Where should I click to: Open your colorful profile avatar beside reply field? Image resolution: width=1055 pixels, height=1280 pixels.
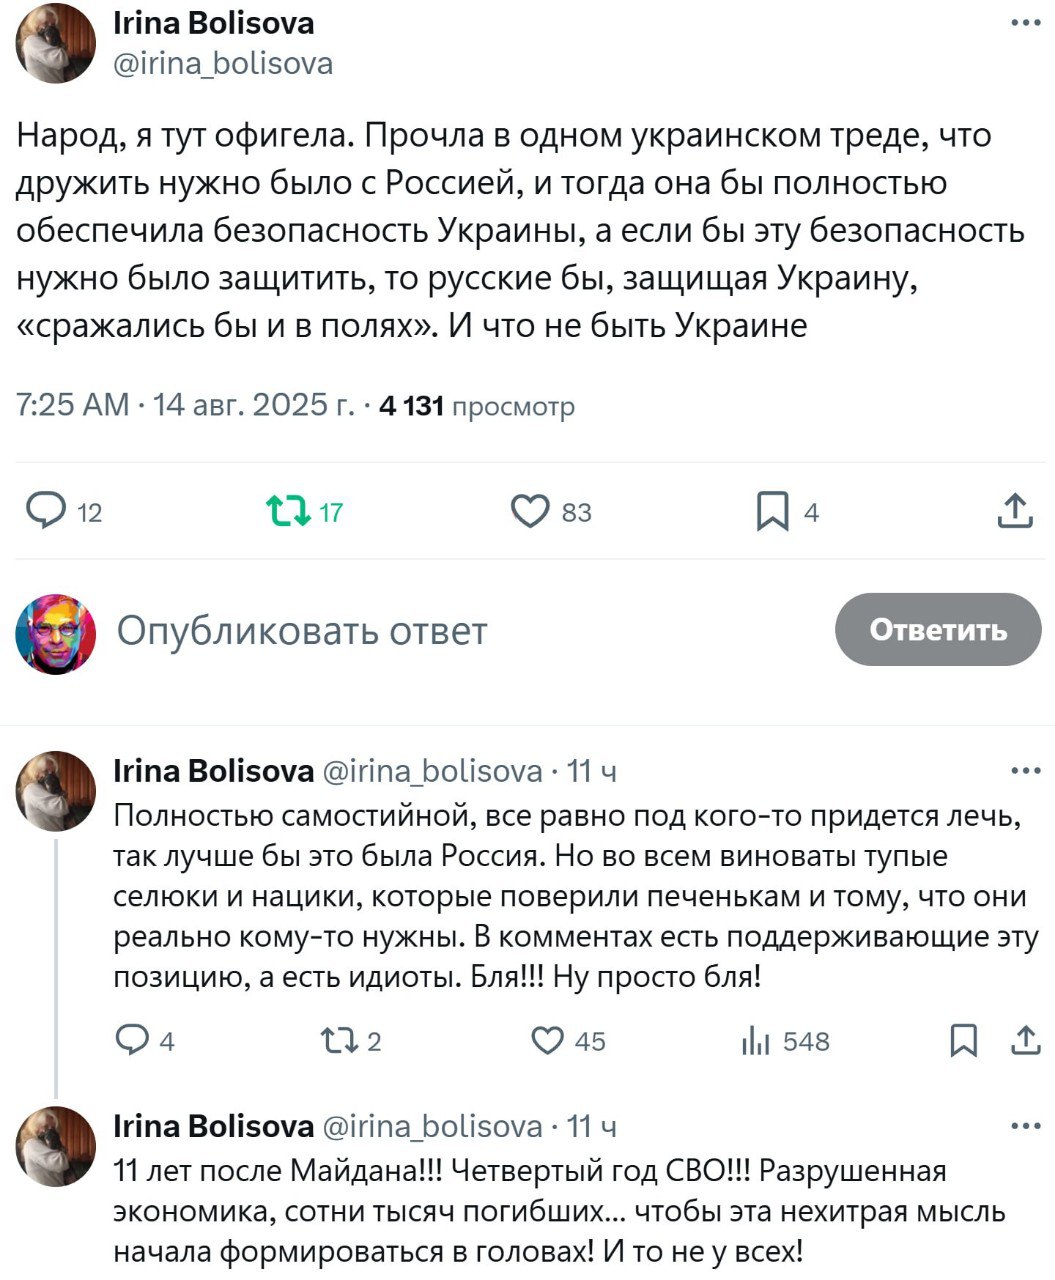(x=56, y=633)
